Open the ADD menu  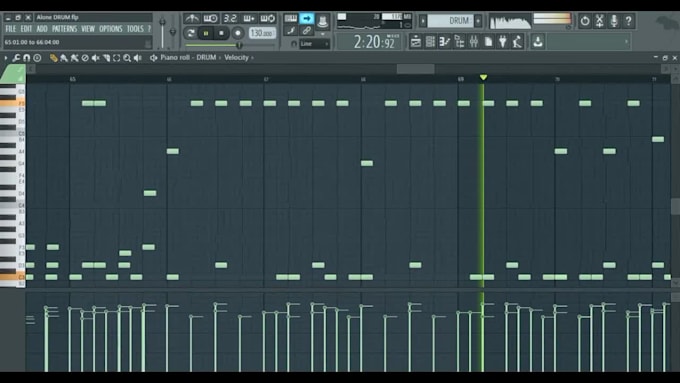42,29
